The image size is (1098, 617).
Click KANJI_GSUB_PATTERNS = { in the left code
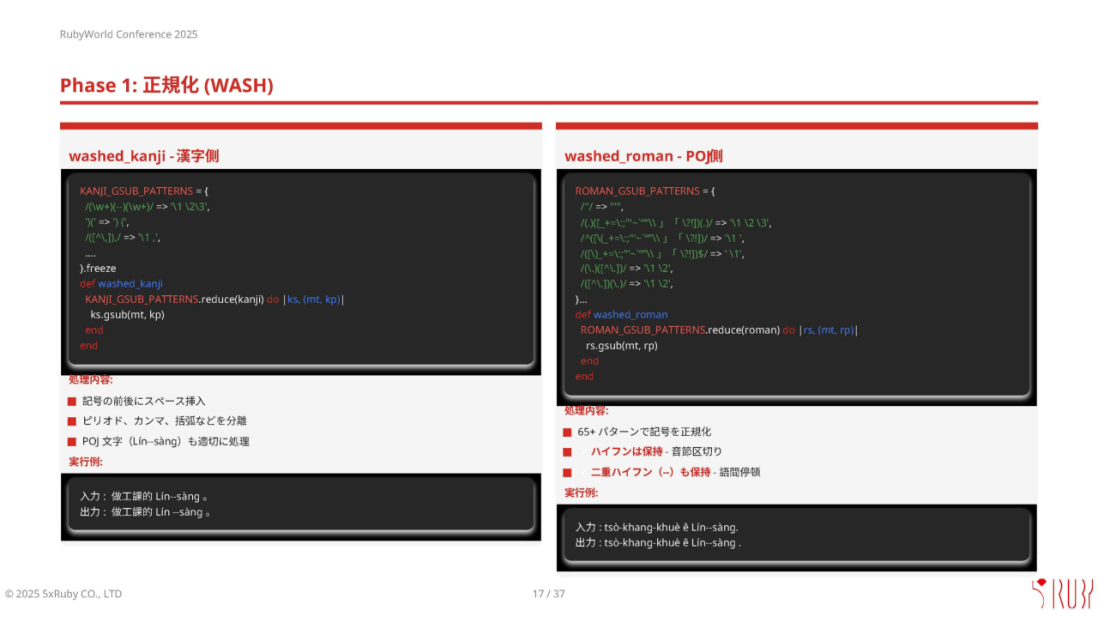click(144, 190)
